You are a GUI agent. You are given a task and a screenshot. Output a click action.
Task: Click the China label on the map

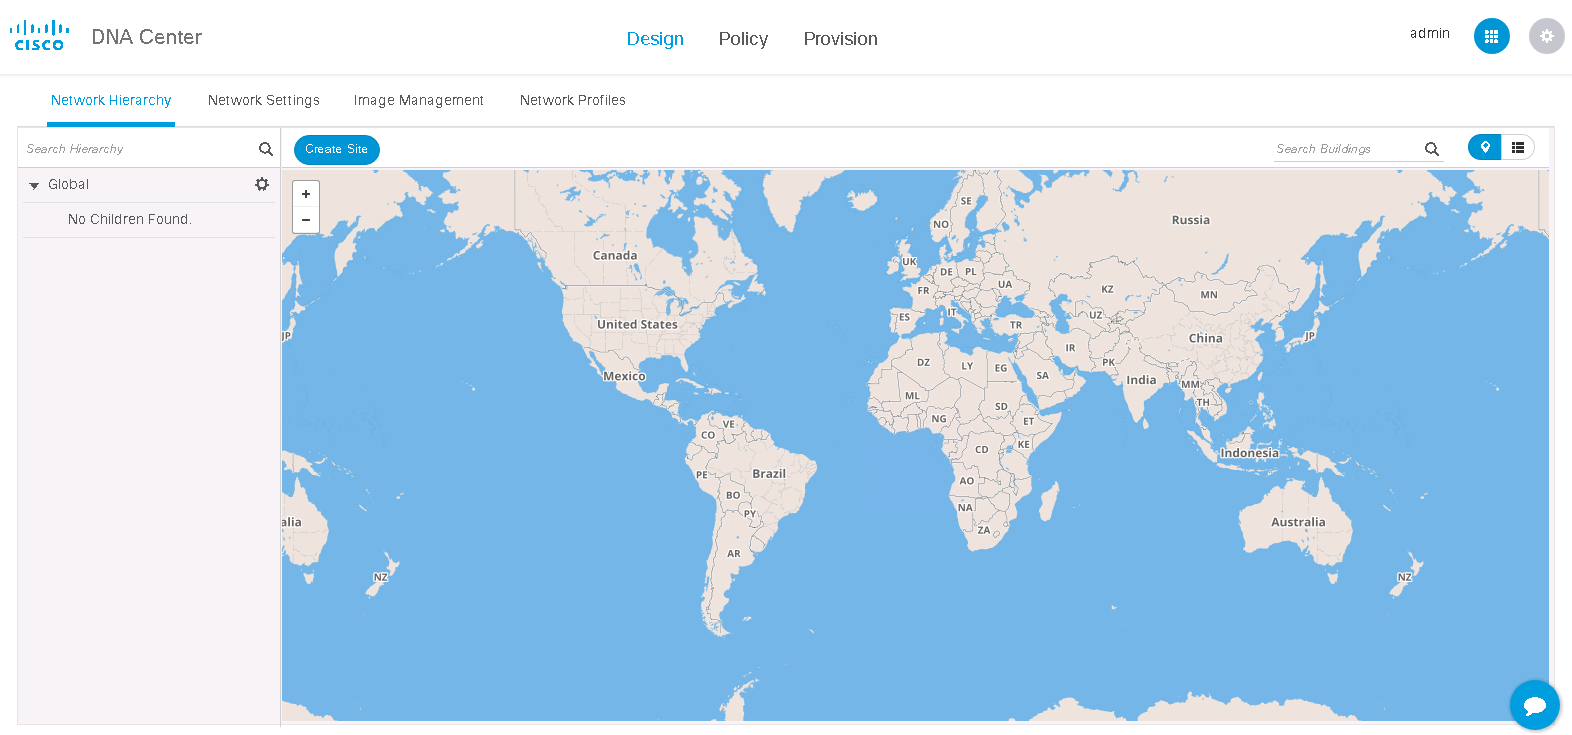[1206, 338]
